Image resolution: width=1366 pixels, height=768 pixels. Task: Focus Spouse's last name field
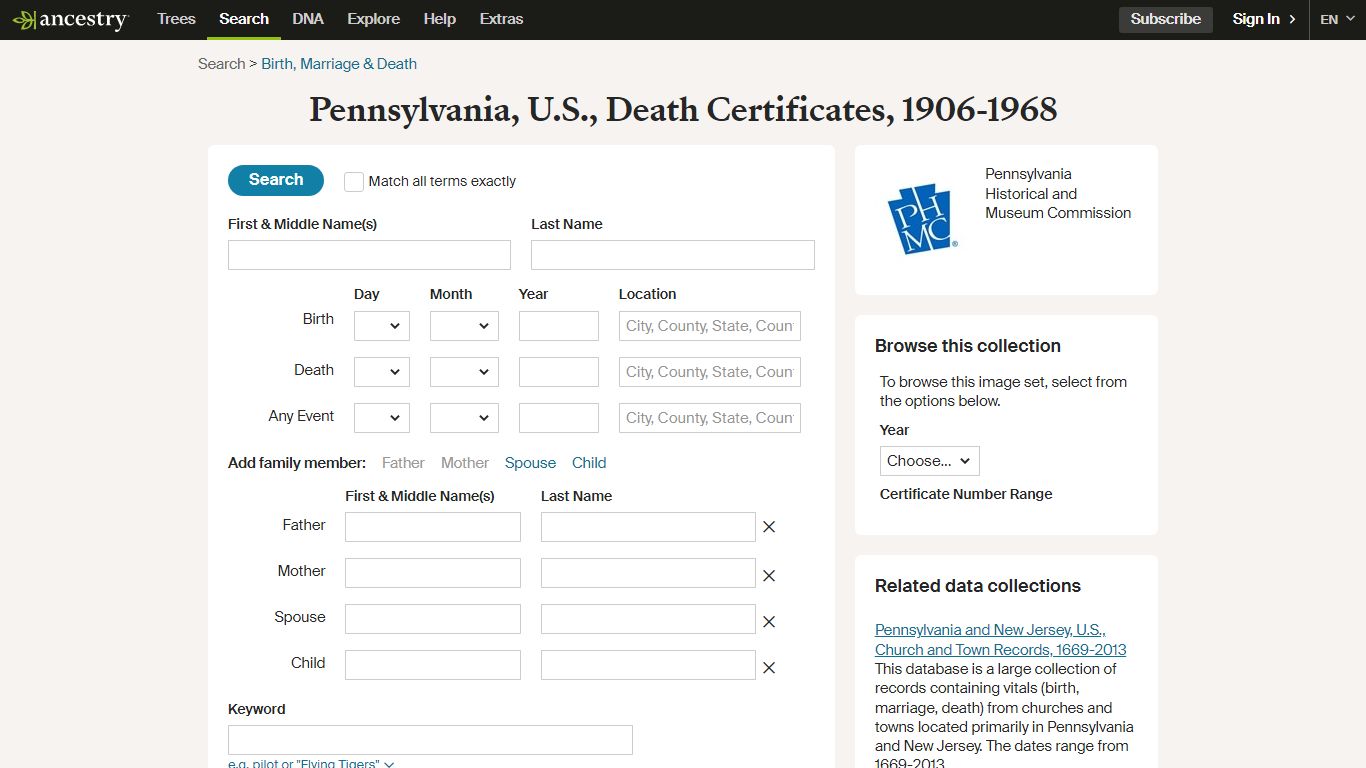tap(648, 619)
